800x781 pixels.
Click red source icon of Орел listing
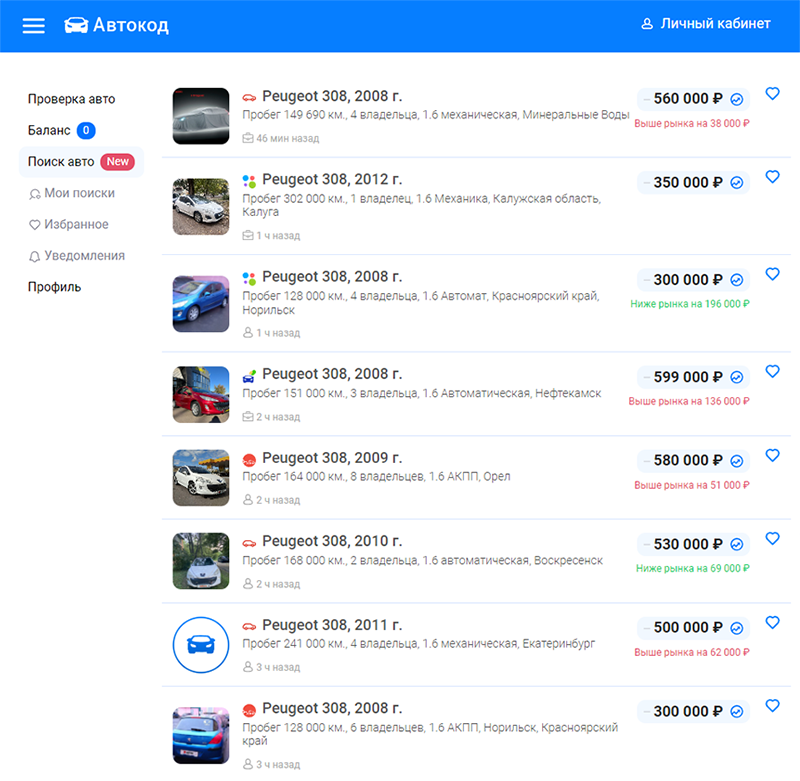249,461
